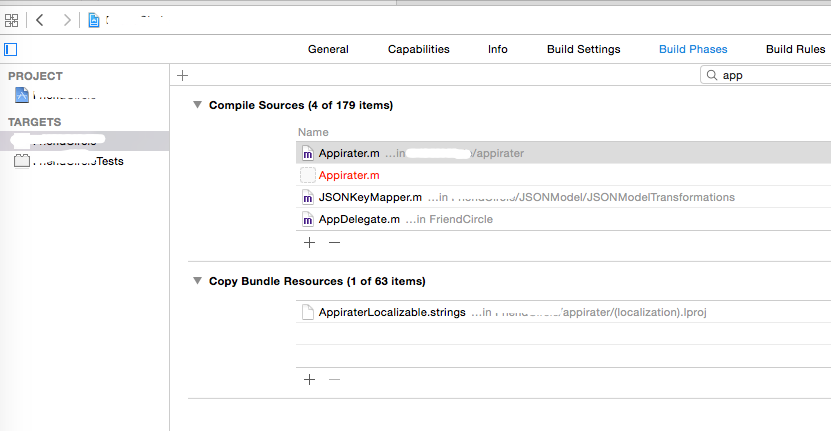The image size is (831, 431).
Task: Click the missing-file dashed icon
Action: click(307, 175)
